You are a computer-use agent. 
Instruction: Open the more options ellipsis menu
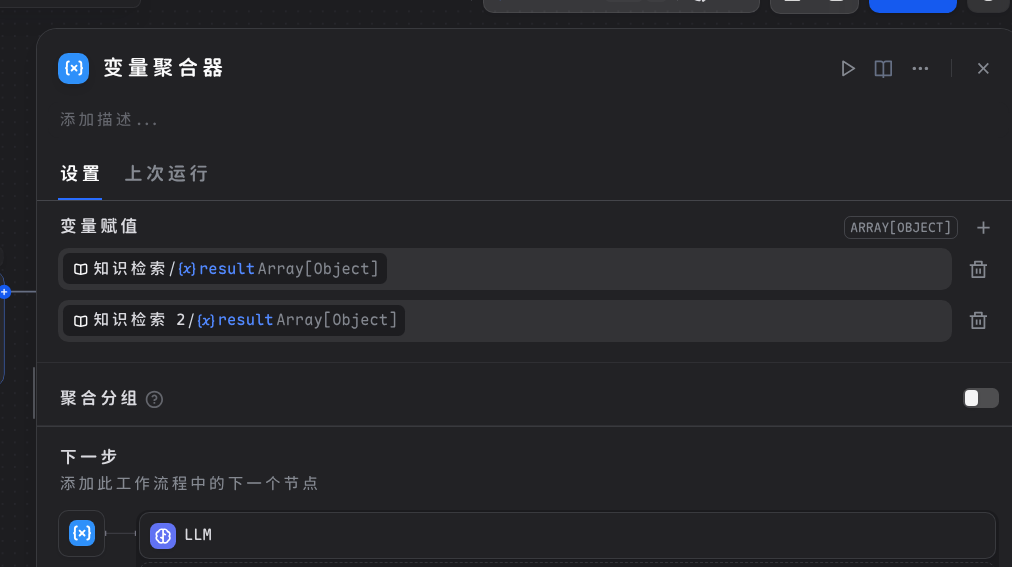[920, 68]
